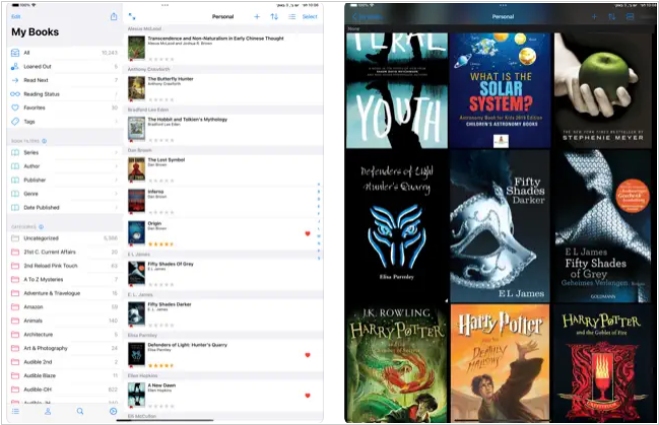Expand the Author book filter row
This screenshot has height=425, width=659.
pos(62,166)
